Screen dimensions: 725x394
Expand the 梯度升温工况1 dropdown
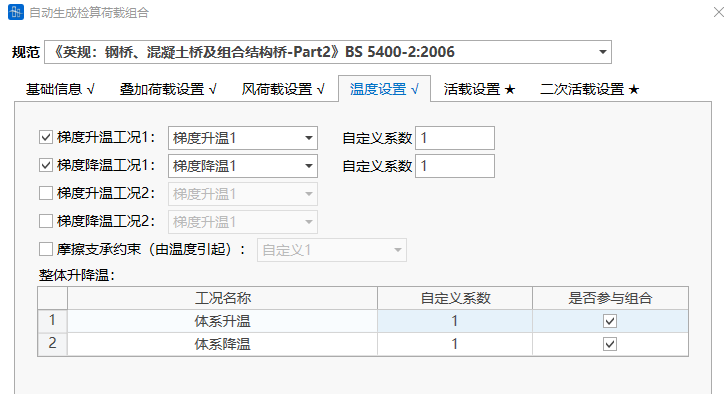(x=243, y=138)
